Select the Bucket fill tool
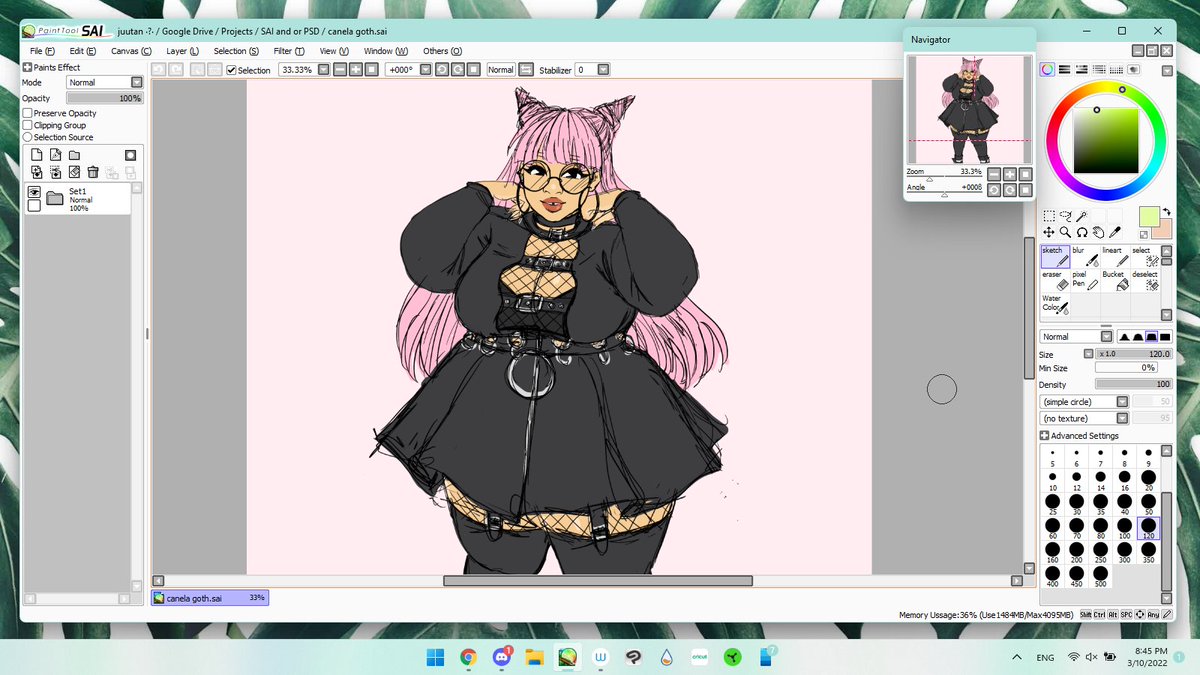The image size is (1200, 675). pyautogui.click(x=1115, y=280)
